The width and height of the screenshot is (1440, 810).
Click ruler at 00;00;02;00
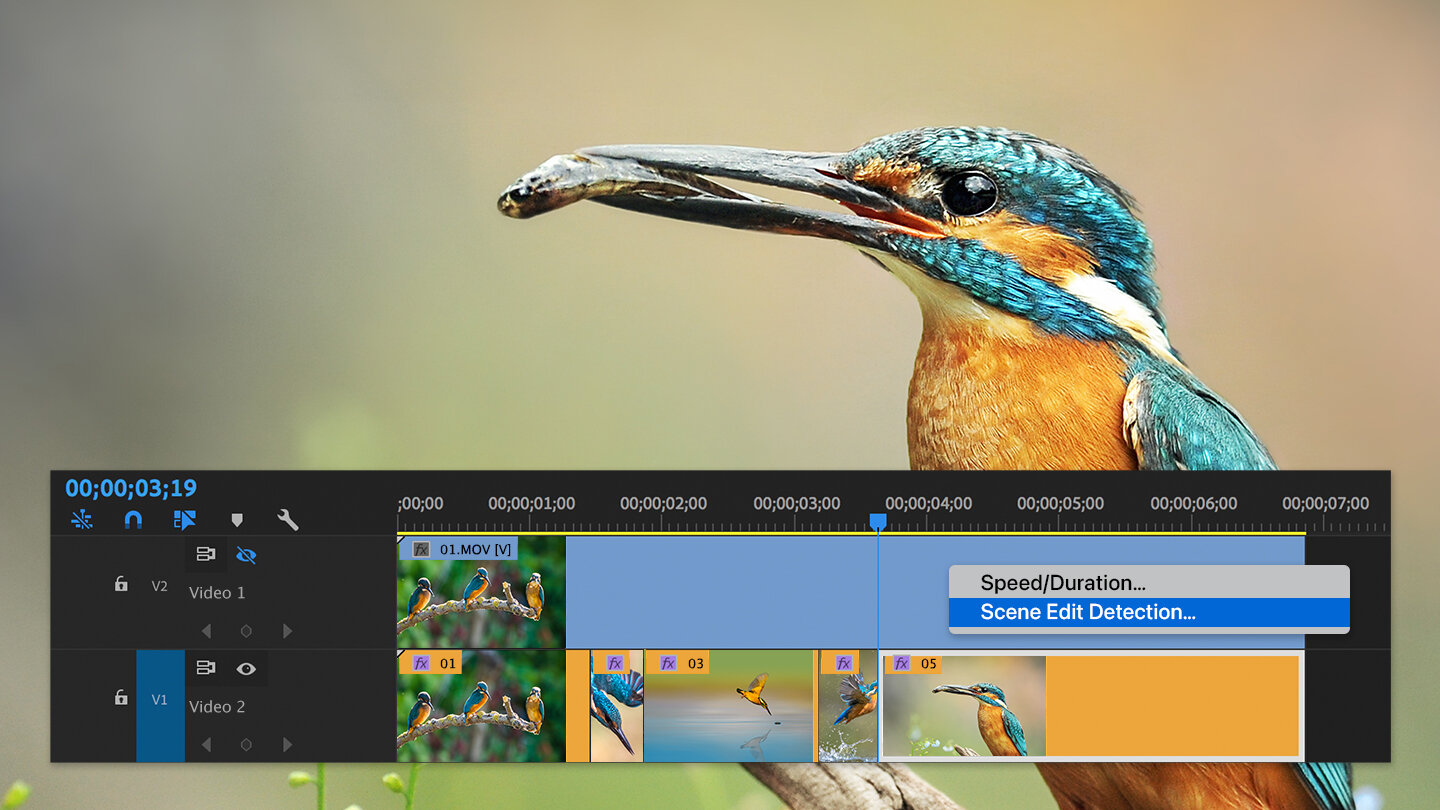click(x=663, y=504)
